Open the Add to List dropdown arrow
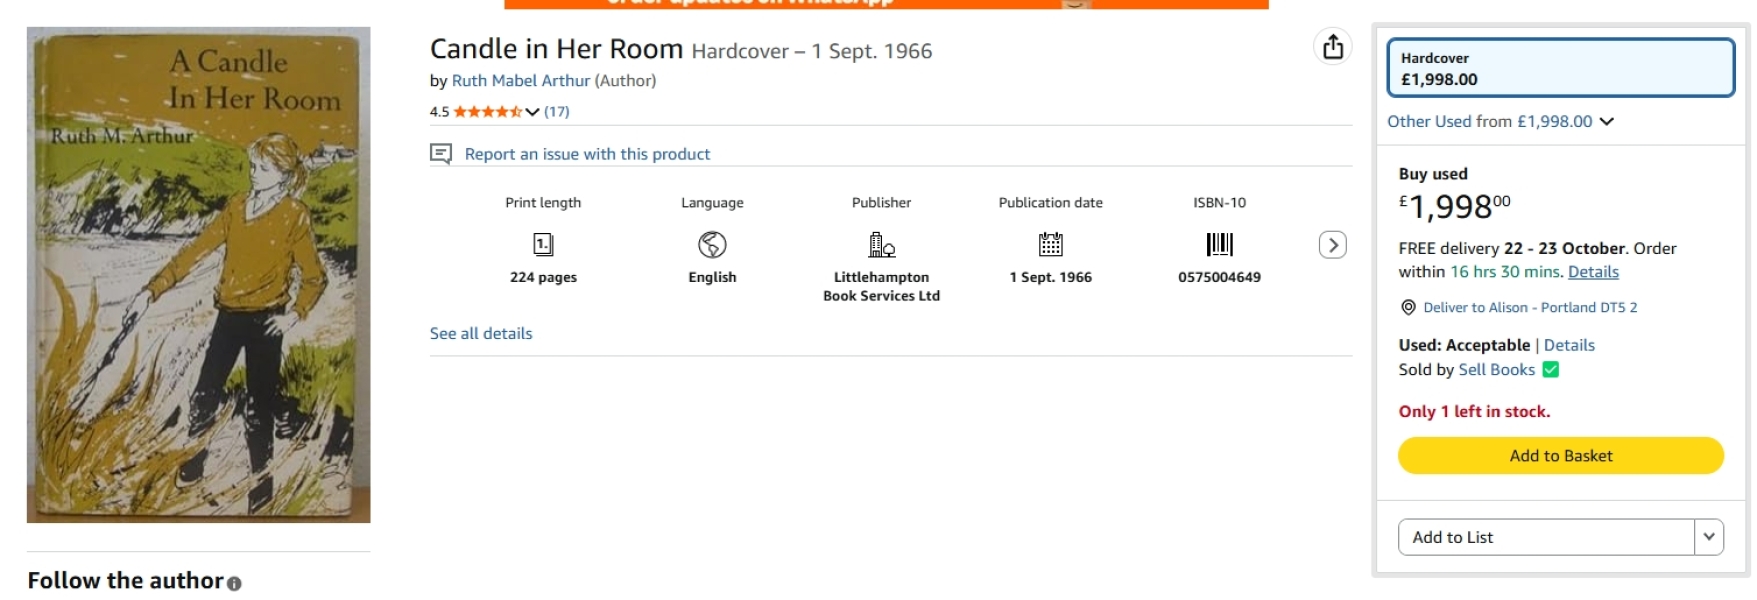Image resolution: width=1757 pixels, height=600 pixels. point(1709,537)
